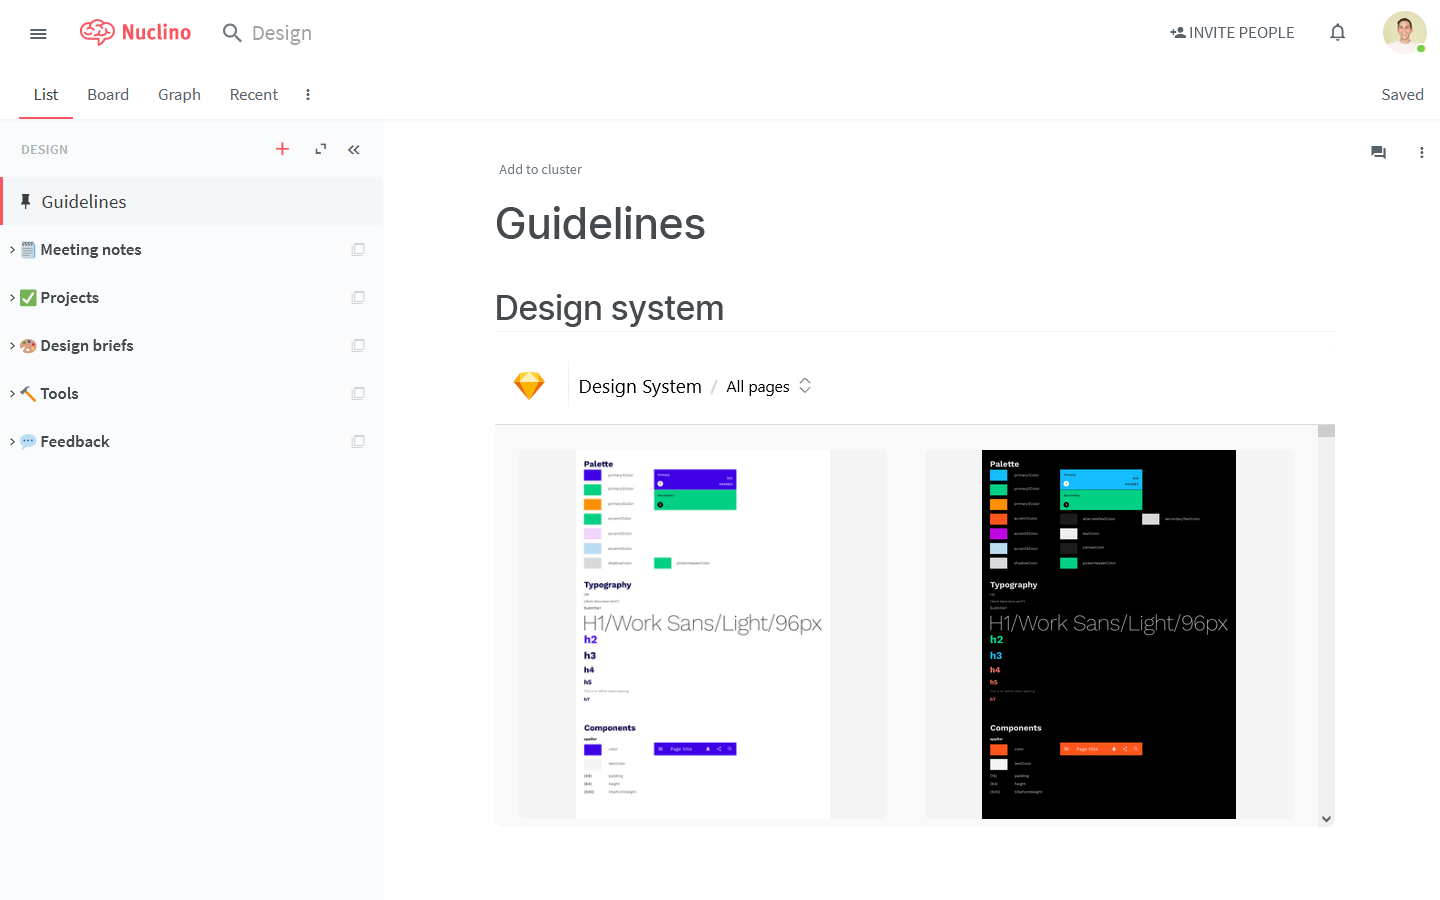This screenshot has height=900, width=1440.
Task: Collapse the sidebar with double chevron
Action: 354,149
